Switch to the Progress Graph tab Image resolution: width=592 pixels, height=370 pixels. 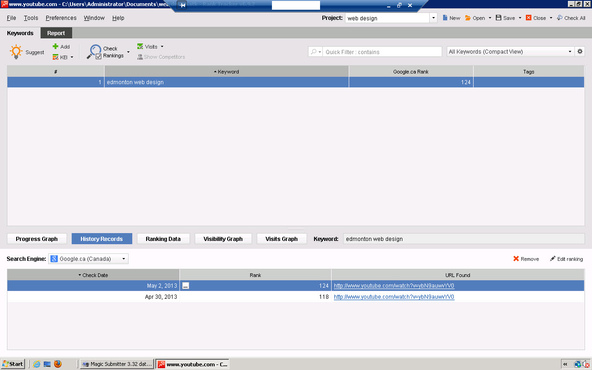click(x=37, y=239)
